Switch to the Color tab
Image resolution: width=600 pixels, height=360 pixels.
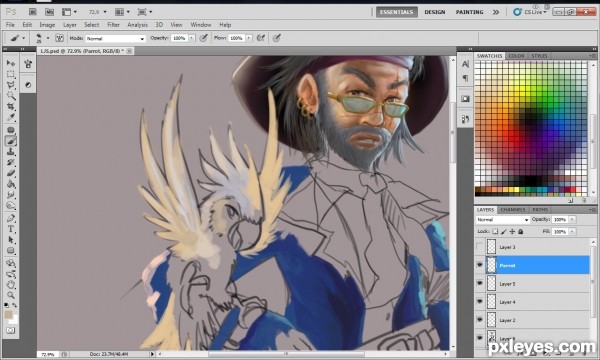516,56
